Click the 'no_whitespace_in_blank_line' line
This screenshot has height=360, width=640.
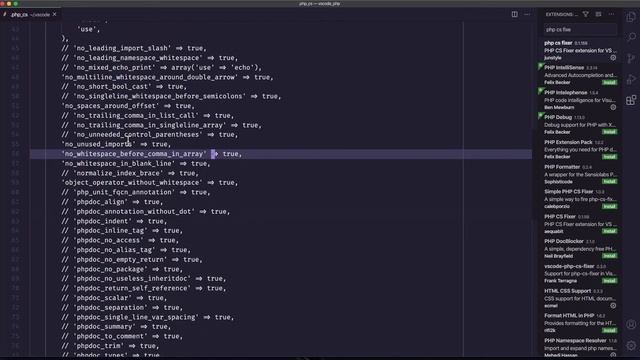pos(136,163)
